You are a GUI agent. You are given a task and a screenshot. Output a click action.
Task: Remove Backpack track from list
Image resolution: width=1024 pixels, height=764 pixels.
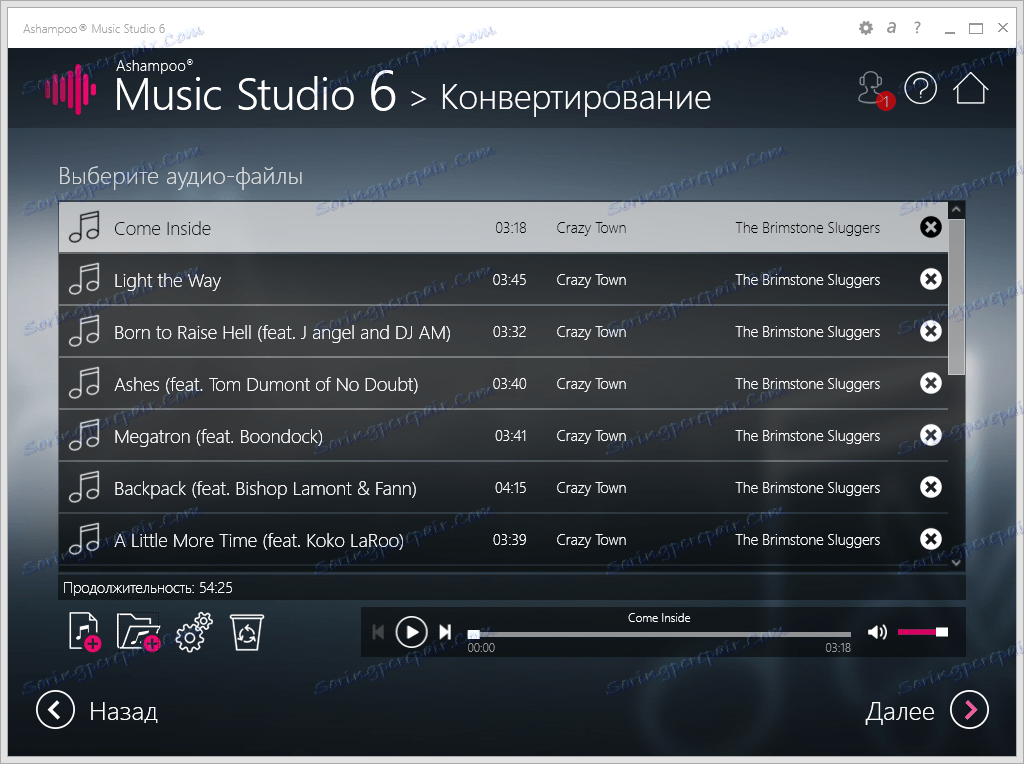[x=931, y=487]
